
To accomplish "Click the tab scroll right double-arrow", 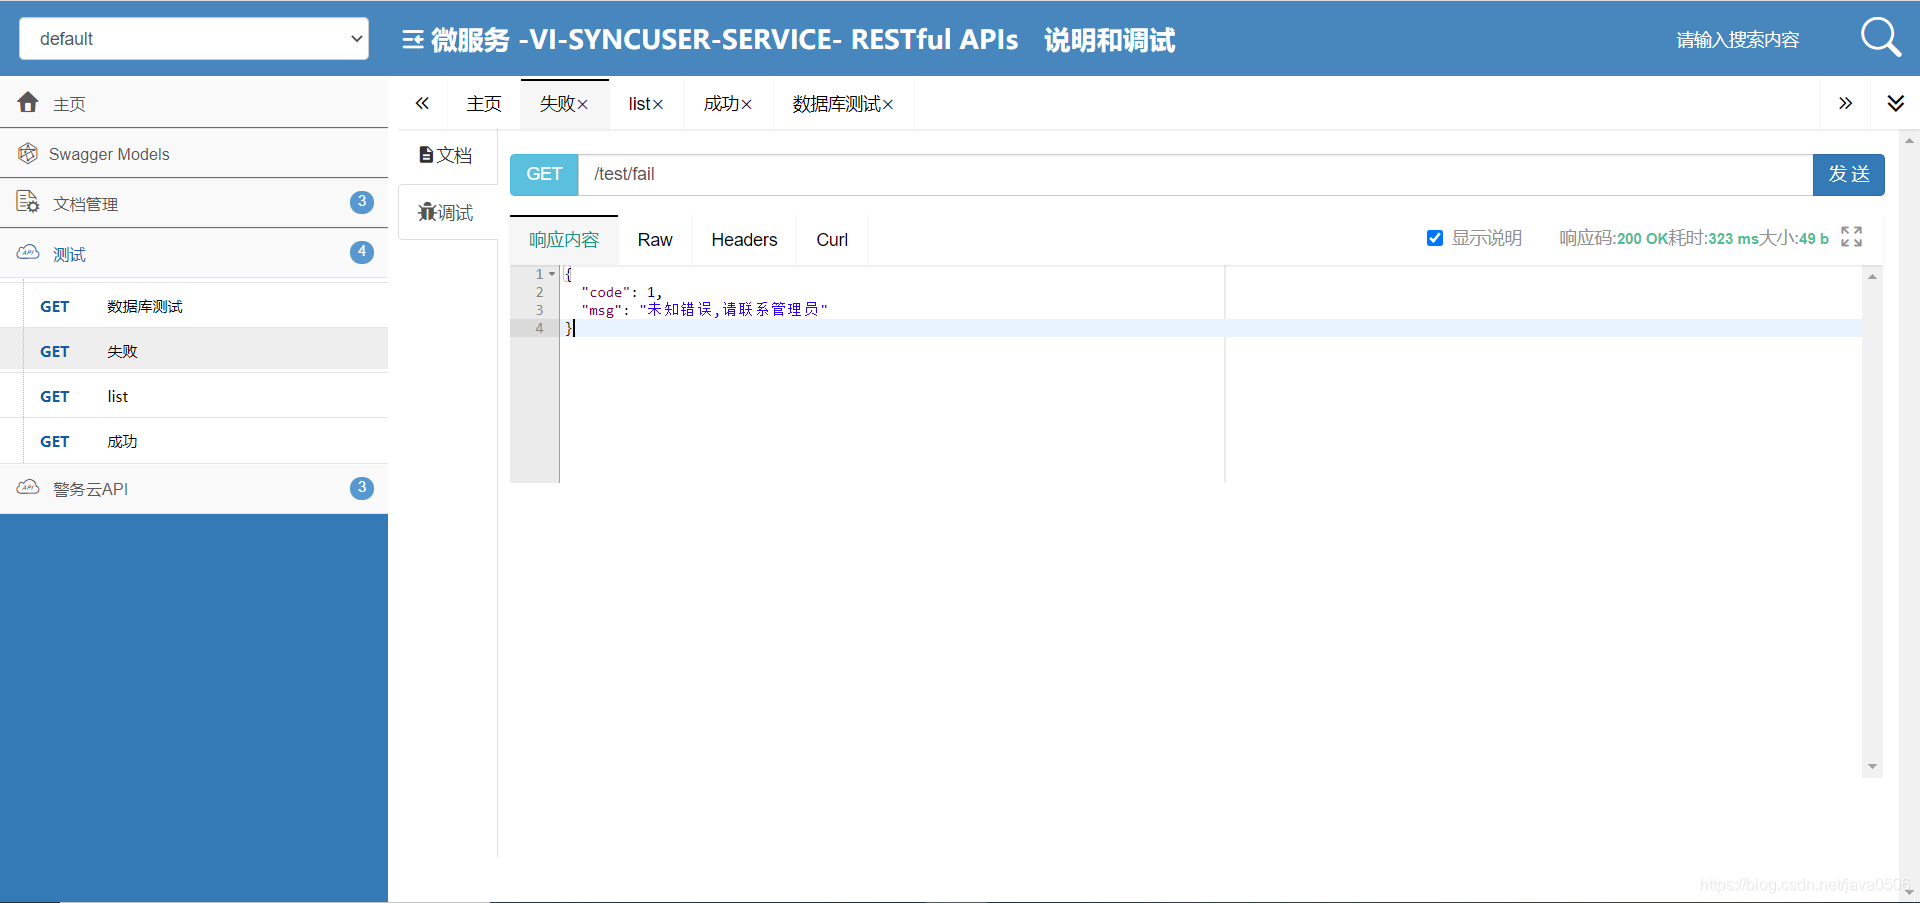I will pos(1845,103).
